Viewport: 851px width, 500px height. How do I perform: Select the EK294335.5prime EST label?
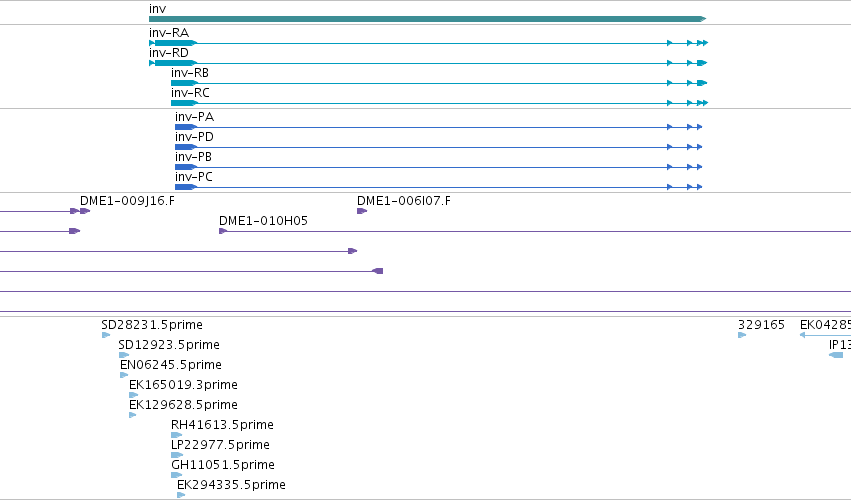[x=232, y=485]
